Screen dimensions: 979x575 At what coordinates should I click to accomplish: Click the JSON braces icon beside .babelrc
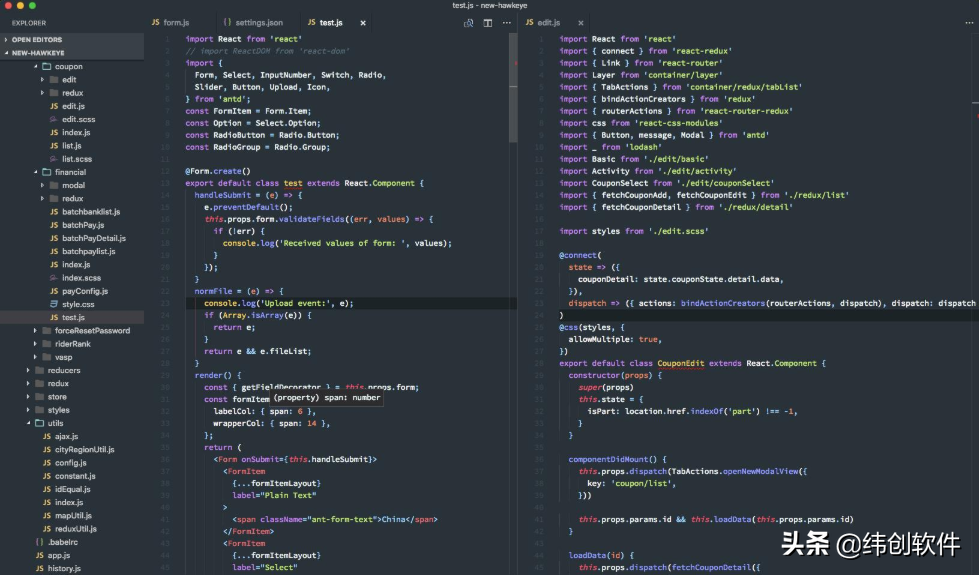[38, 542]
